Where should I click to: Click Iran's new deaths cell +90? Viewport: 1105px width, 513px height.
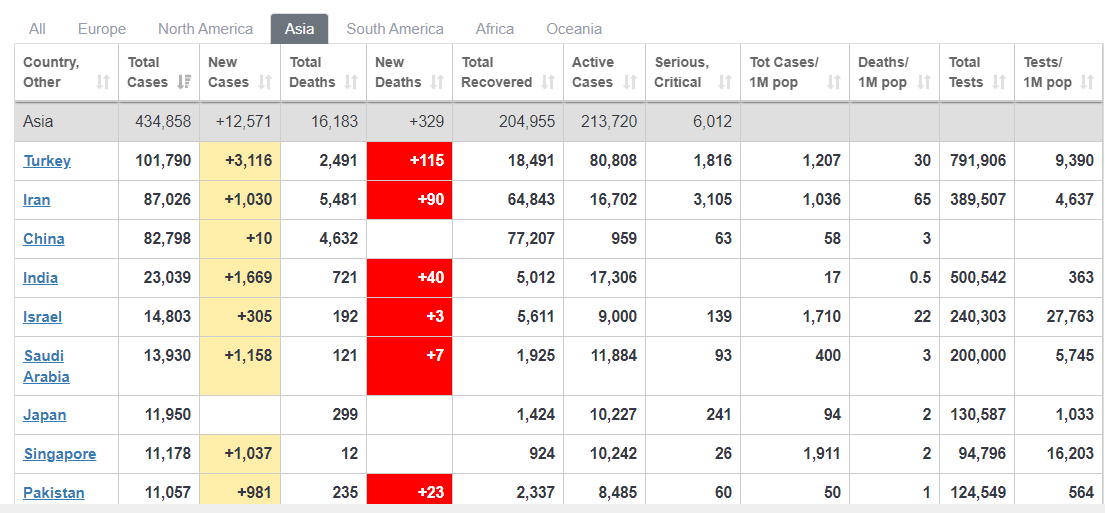click(x=409, y=199)
